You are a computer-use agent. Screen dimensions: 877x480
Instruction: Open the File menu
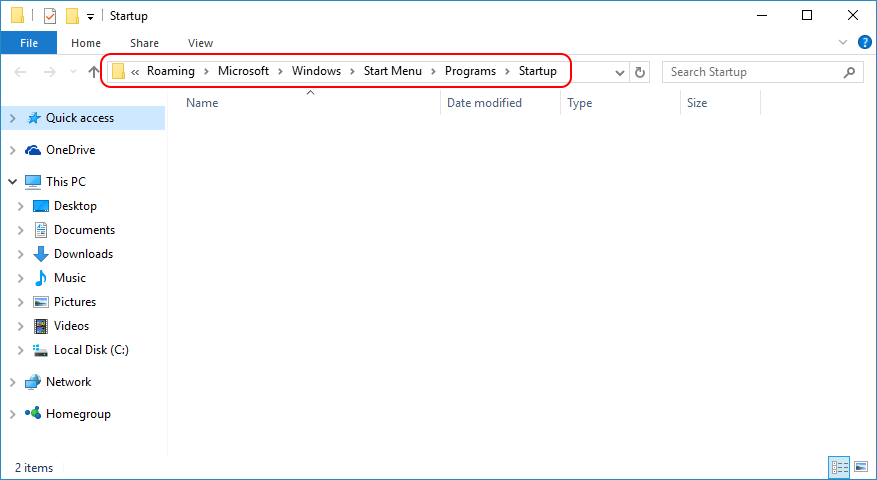(x=29, y=43)
